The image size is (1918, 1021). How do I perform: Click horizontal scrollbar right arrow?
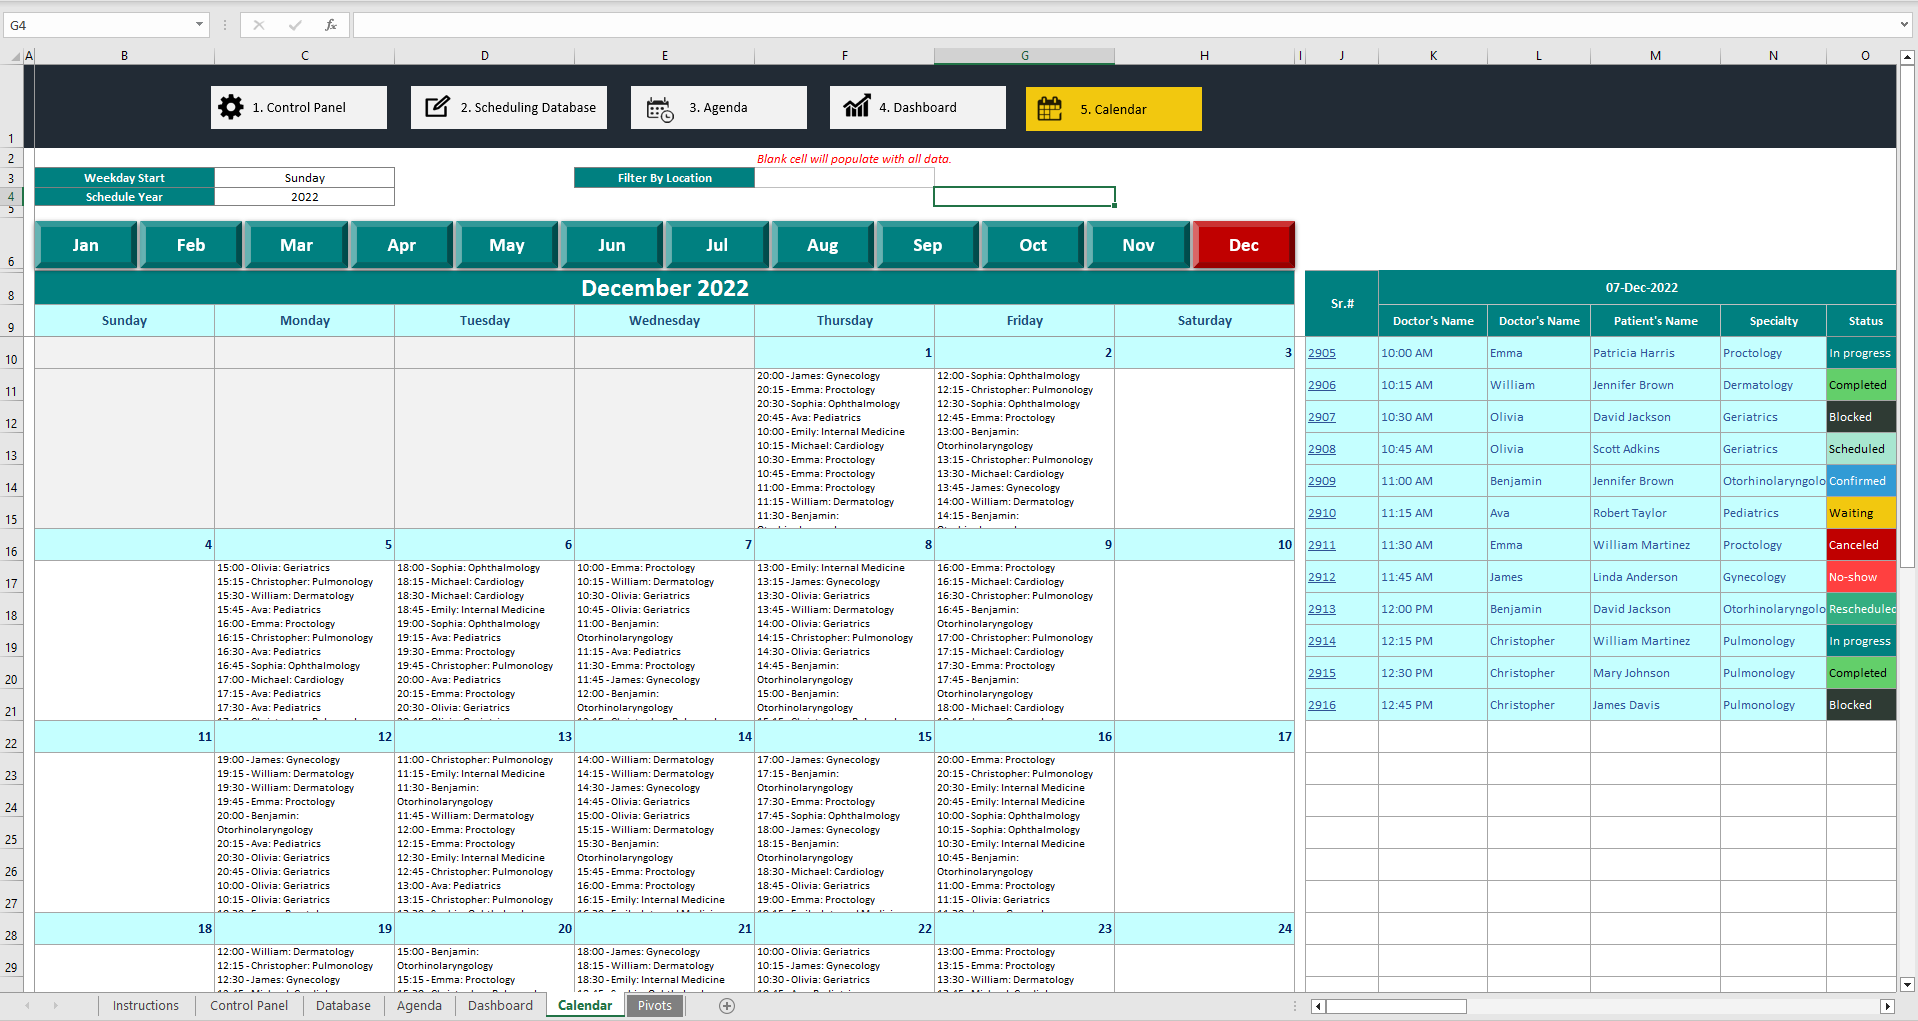pos(1887,1006)
